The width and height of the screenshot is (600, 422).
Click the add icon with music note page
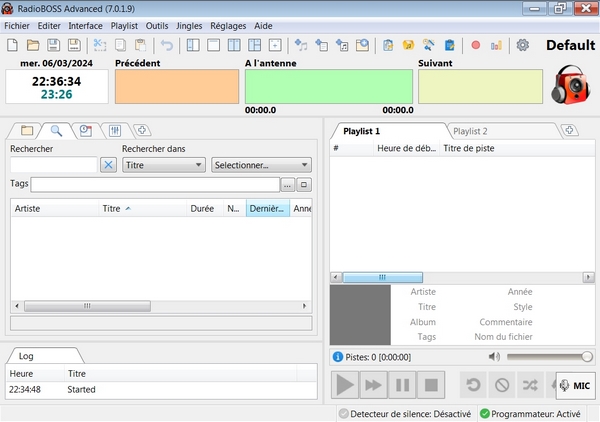342,45
